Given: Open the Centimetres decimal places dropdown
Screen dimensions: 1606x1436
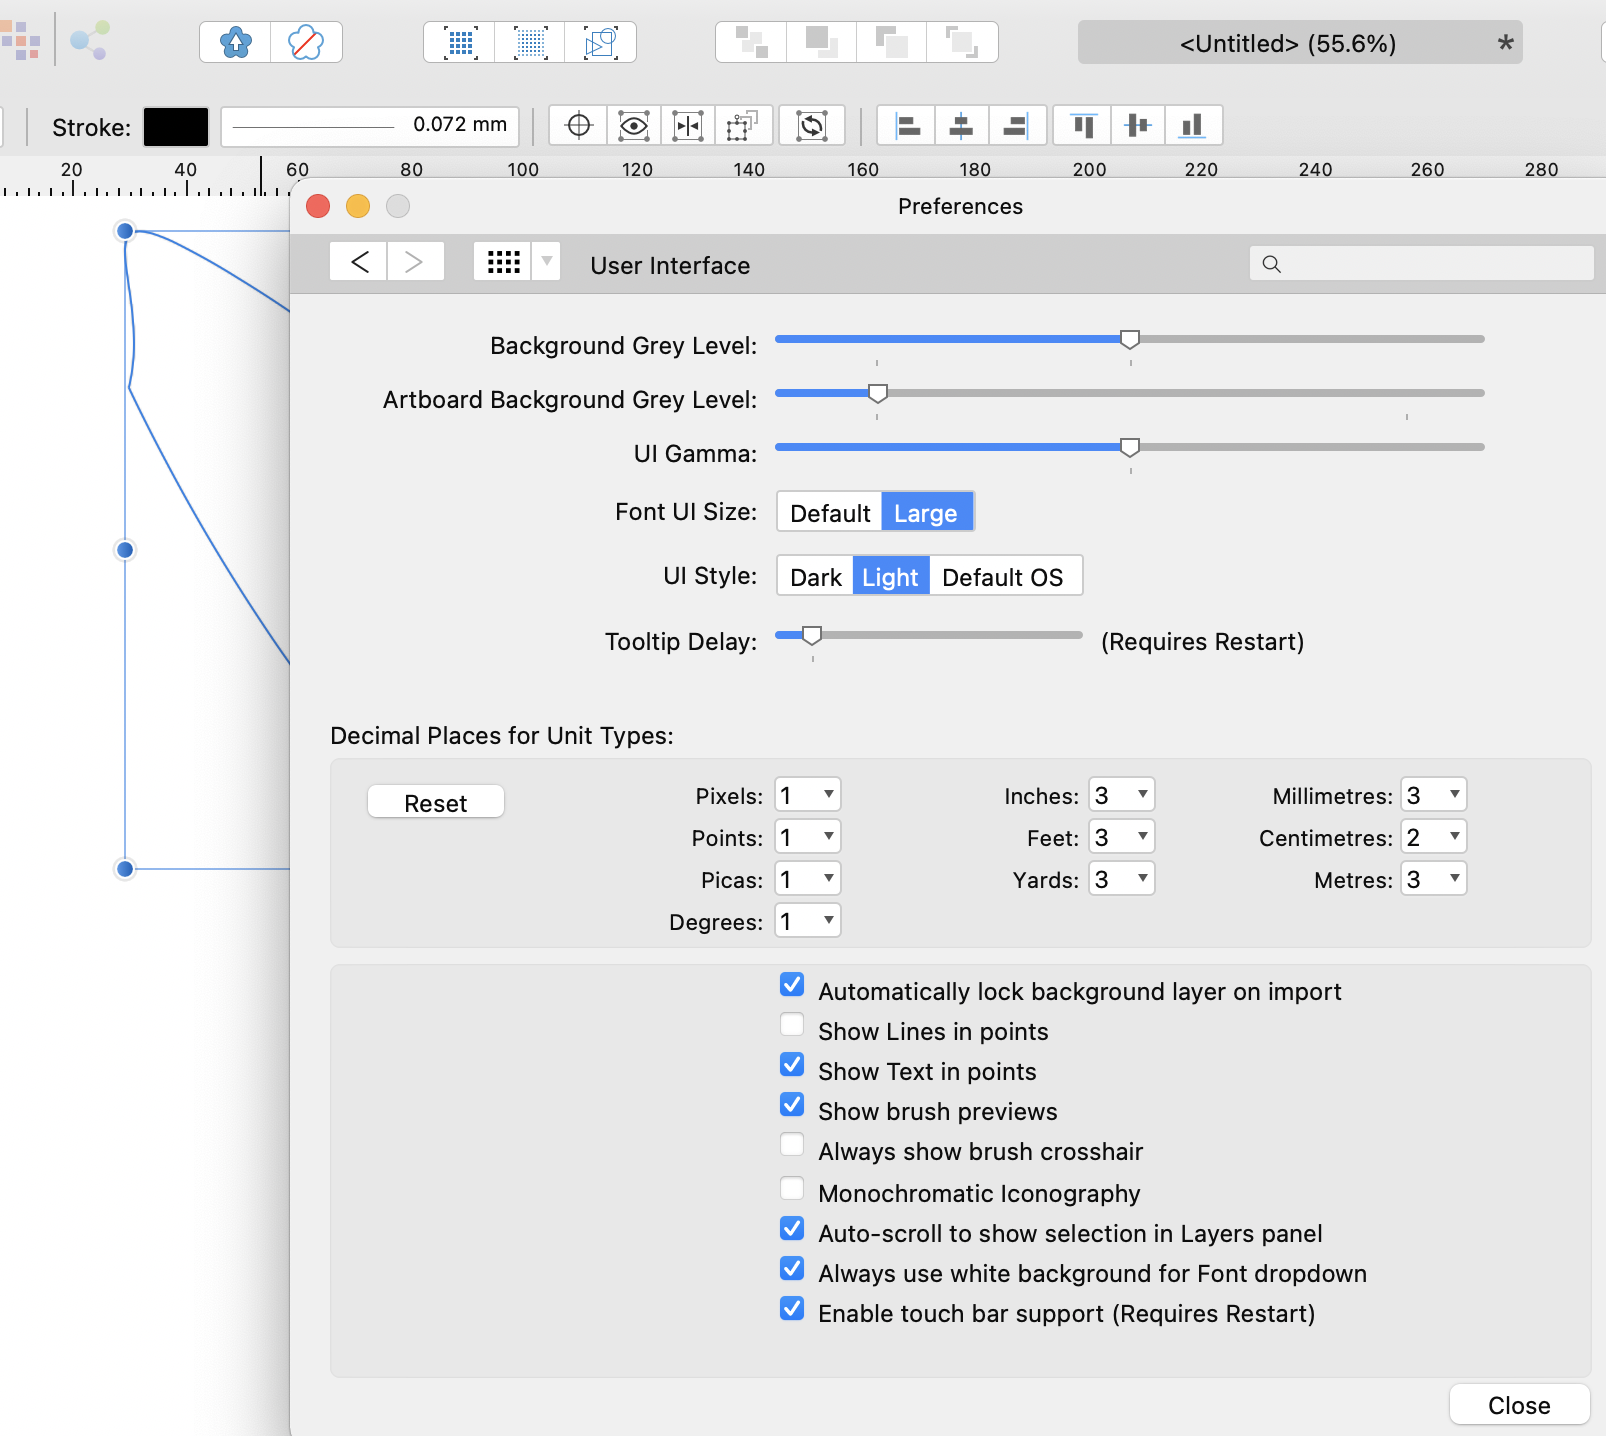Looking at the screenshot, I should point(1434,837).
